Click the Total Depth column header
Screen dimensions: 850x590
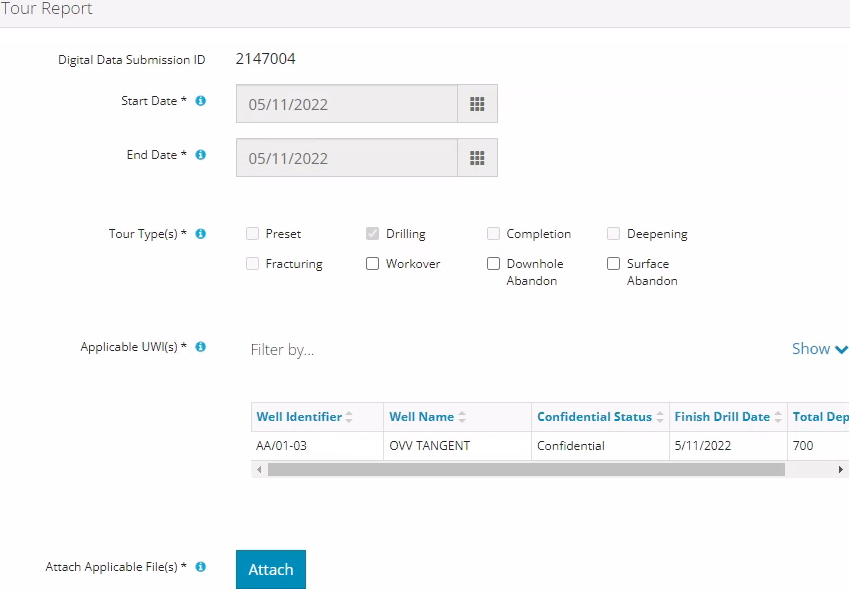[x=820, y=417]
